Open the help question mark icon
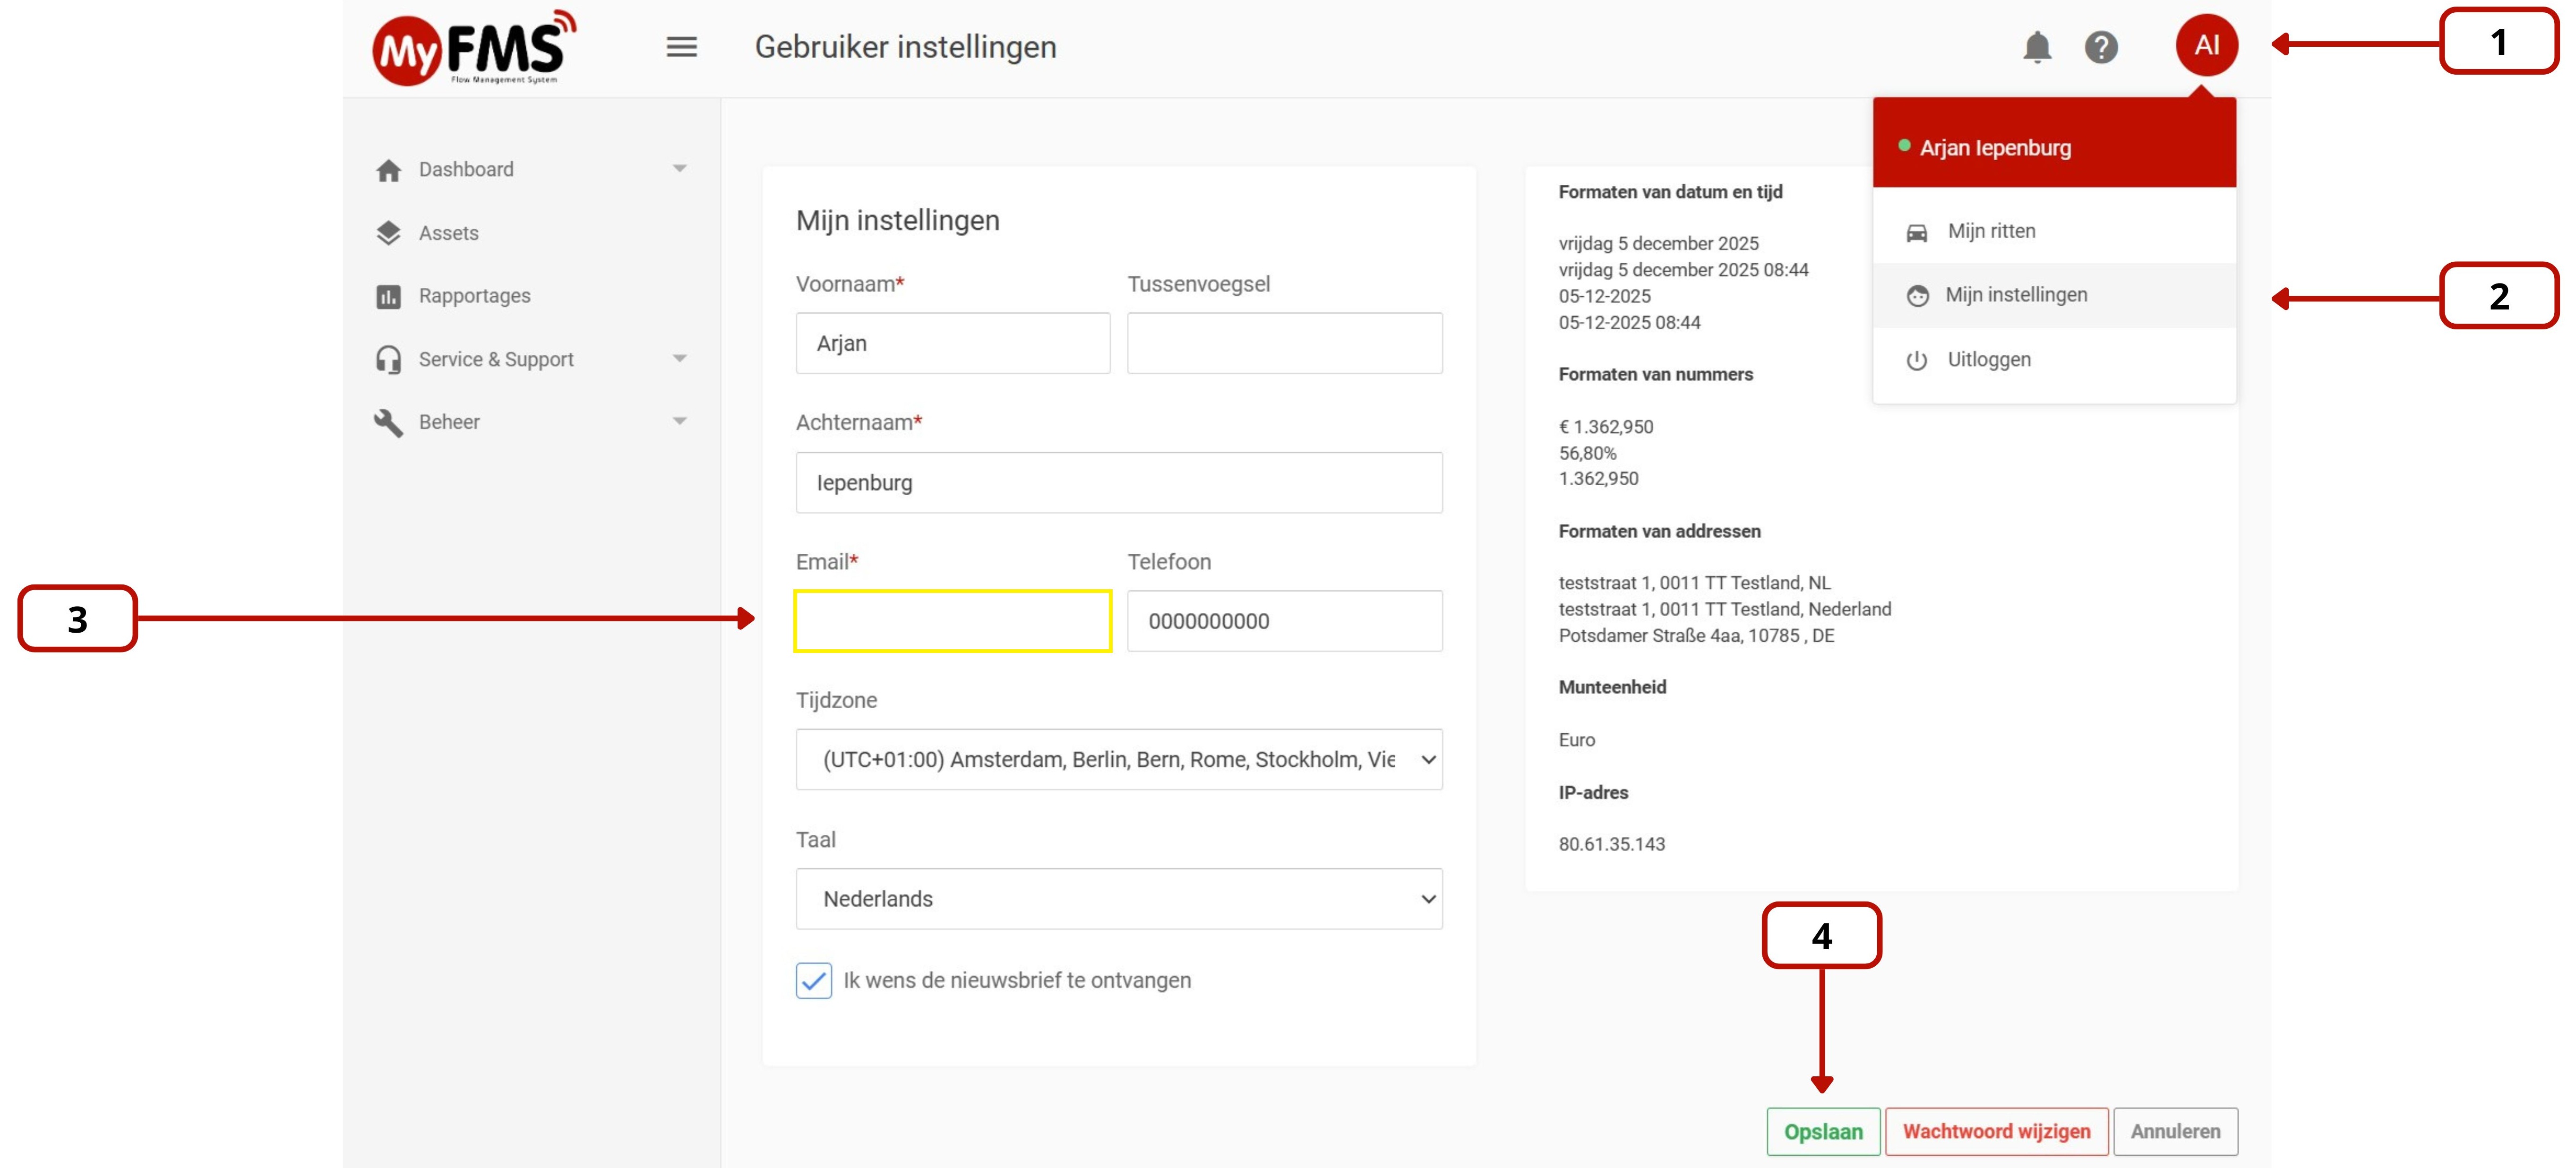 point(2100,47)
